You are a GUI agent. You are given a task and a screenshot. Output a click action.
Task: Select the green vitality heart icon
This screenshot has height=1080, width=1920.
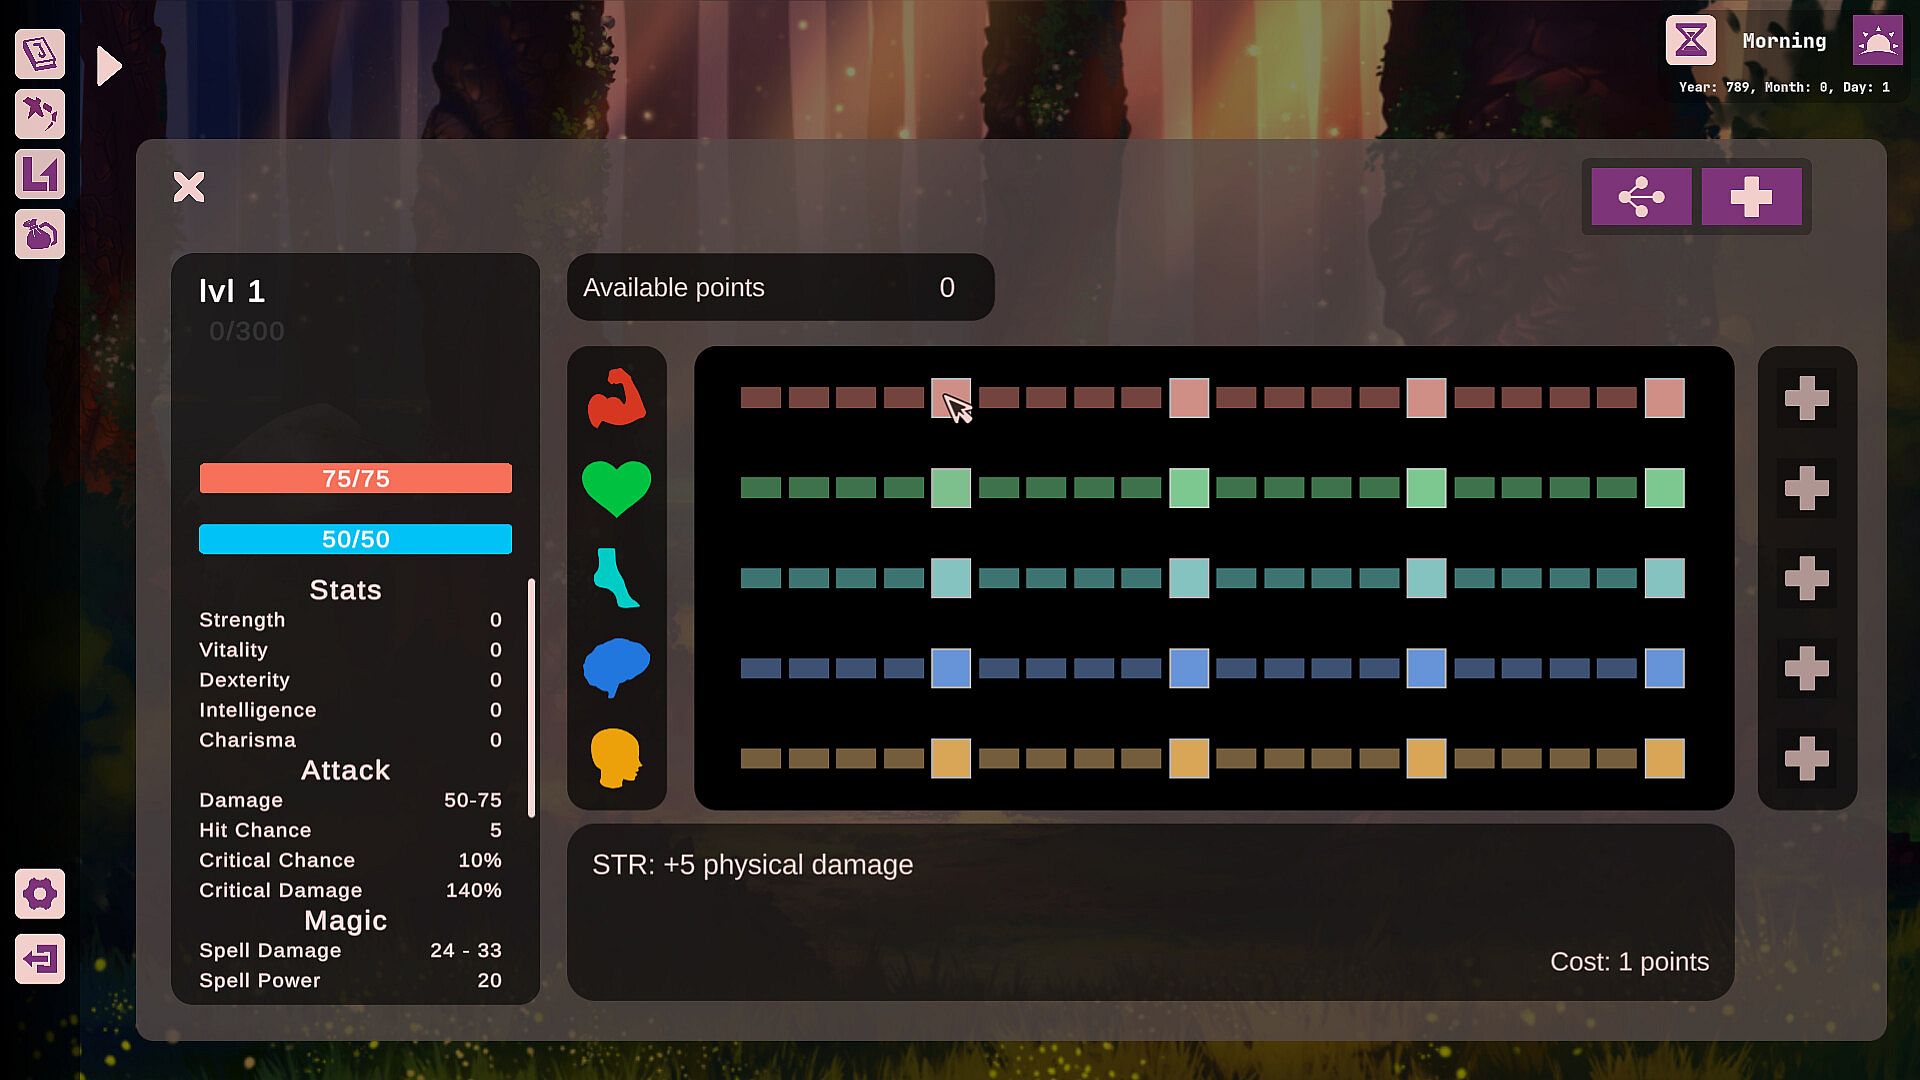tap(616, 488)
